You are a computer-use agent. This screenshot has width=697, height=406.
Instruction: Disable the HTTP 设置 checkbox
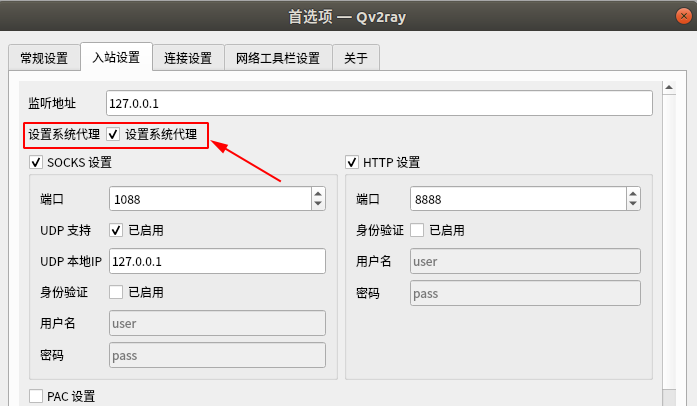click(352, 162)
